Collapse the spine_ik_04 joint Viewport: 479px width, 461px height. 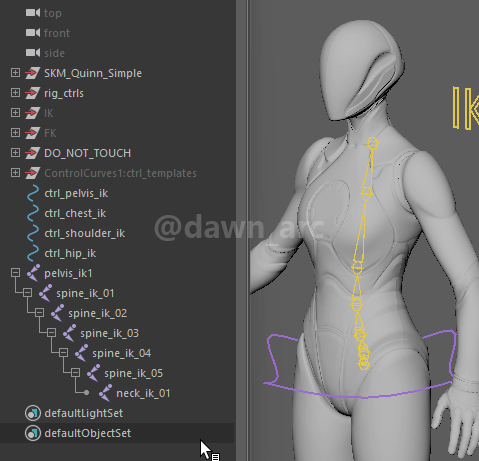pos(63,353)
